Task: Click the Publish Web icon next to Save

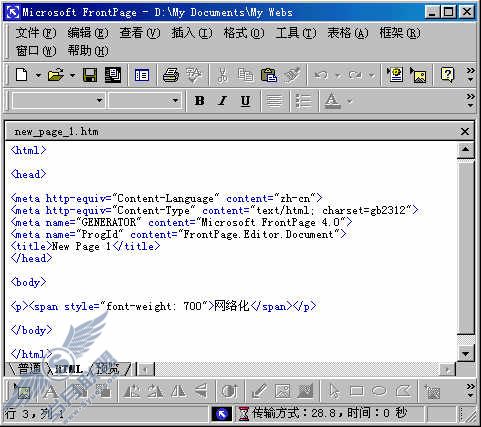Action: (x=113, y=75)
